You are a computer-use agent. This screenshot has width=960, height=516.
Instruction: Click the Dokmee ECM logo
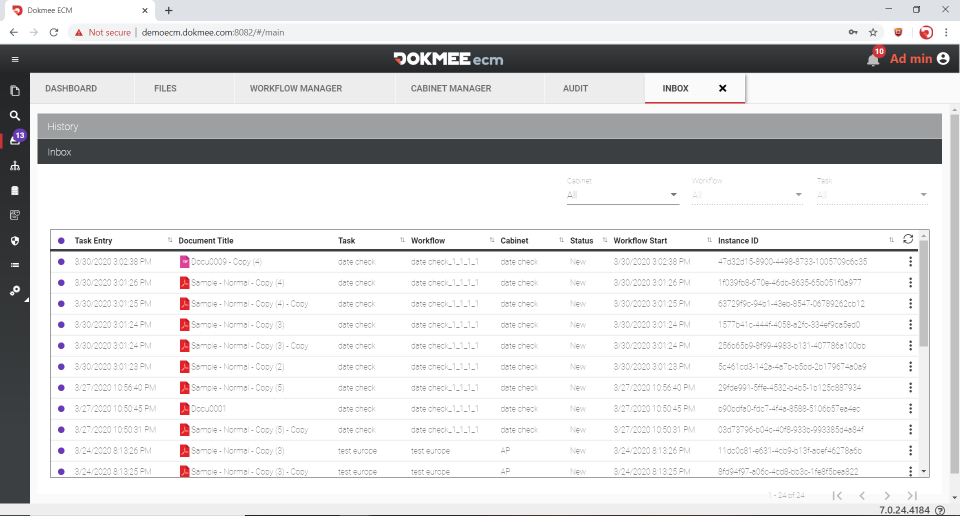pos(448,59)
